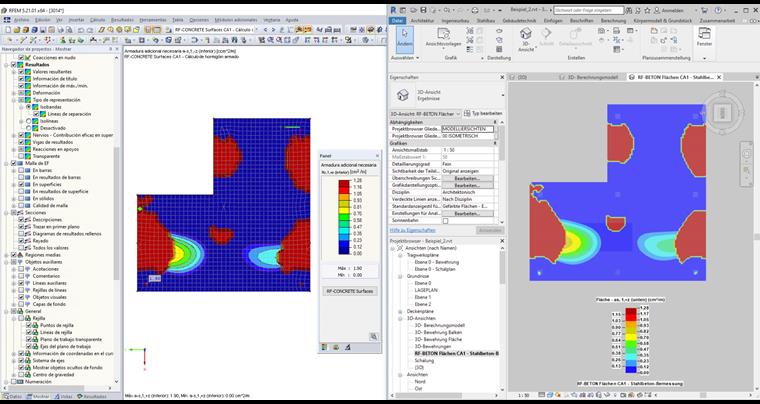Click the 3D view house icon in Eigenschaften
The width and height of the screenshot is (760, 404).
402,95
